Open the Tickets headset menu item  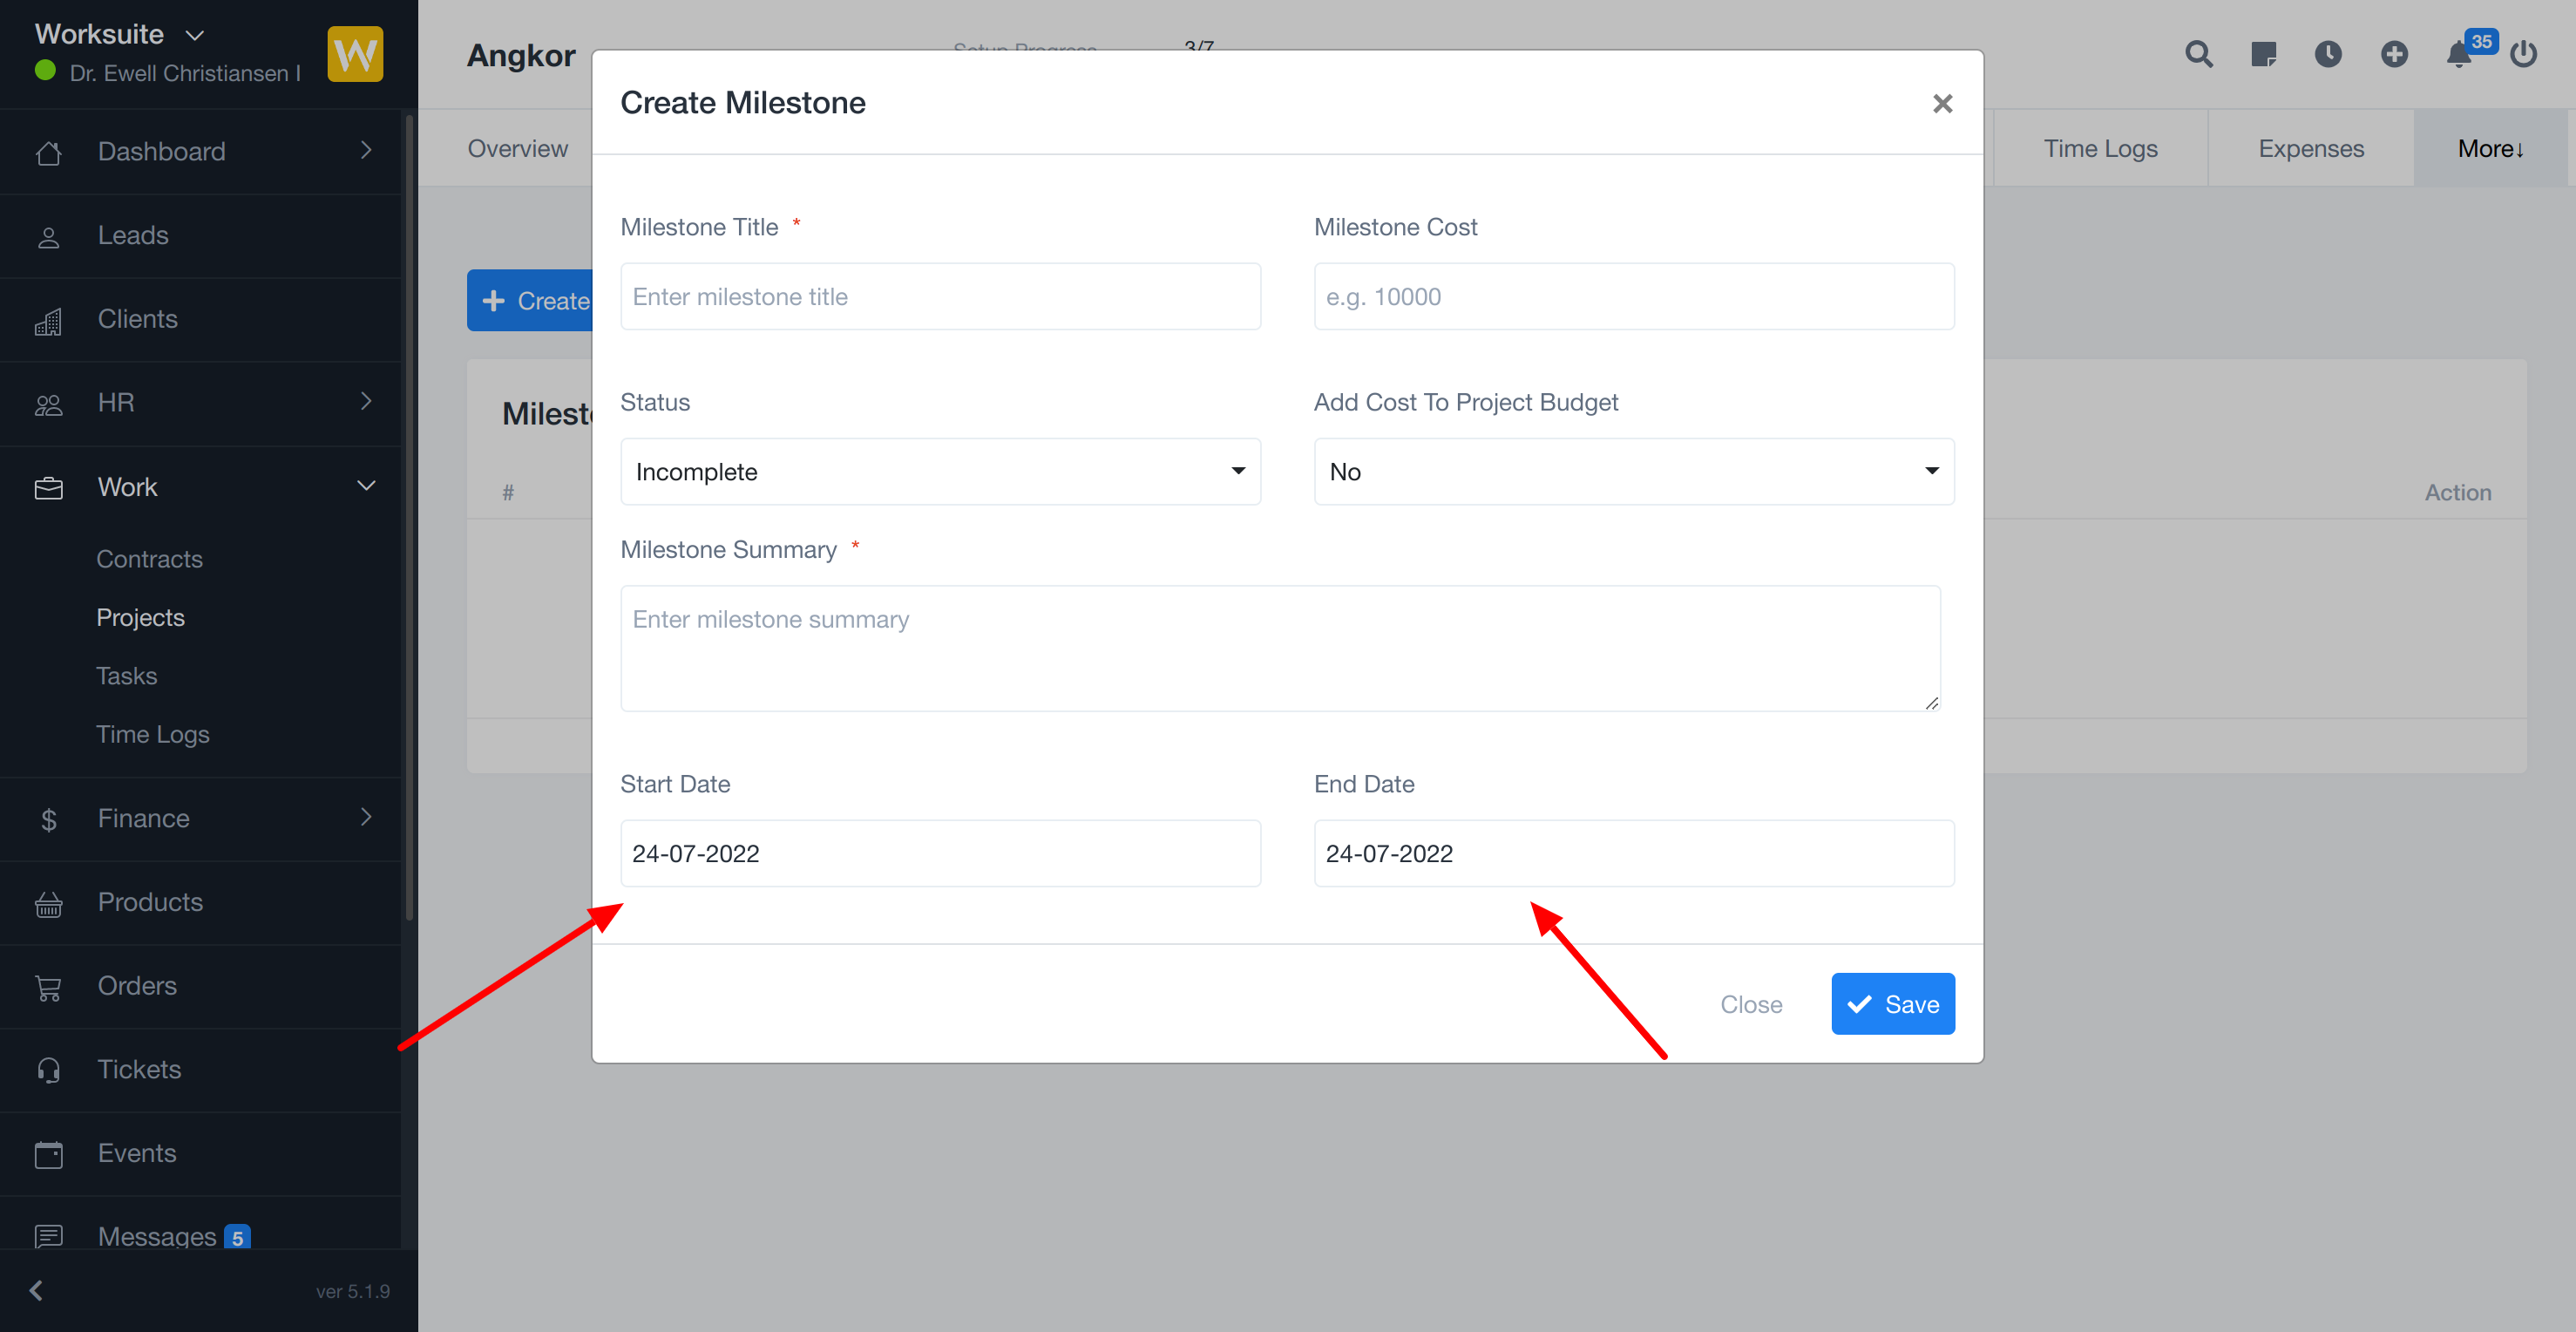point(139,1069)
